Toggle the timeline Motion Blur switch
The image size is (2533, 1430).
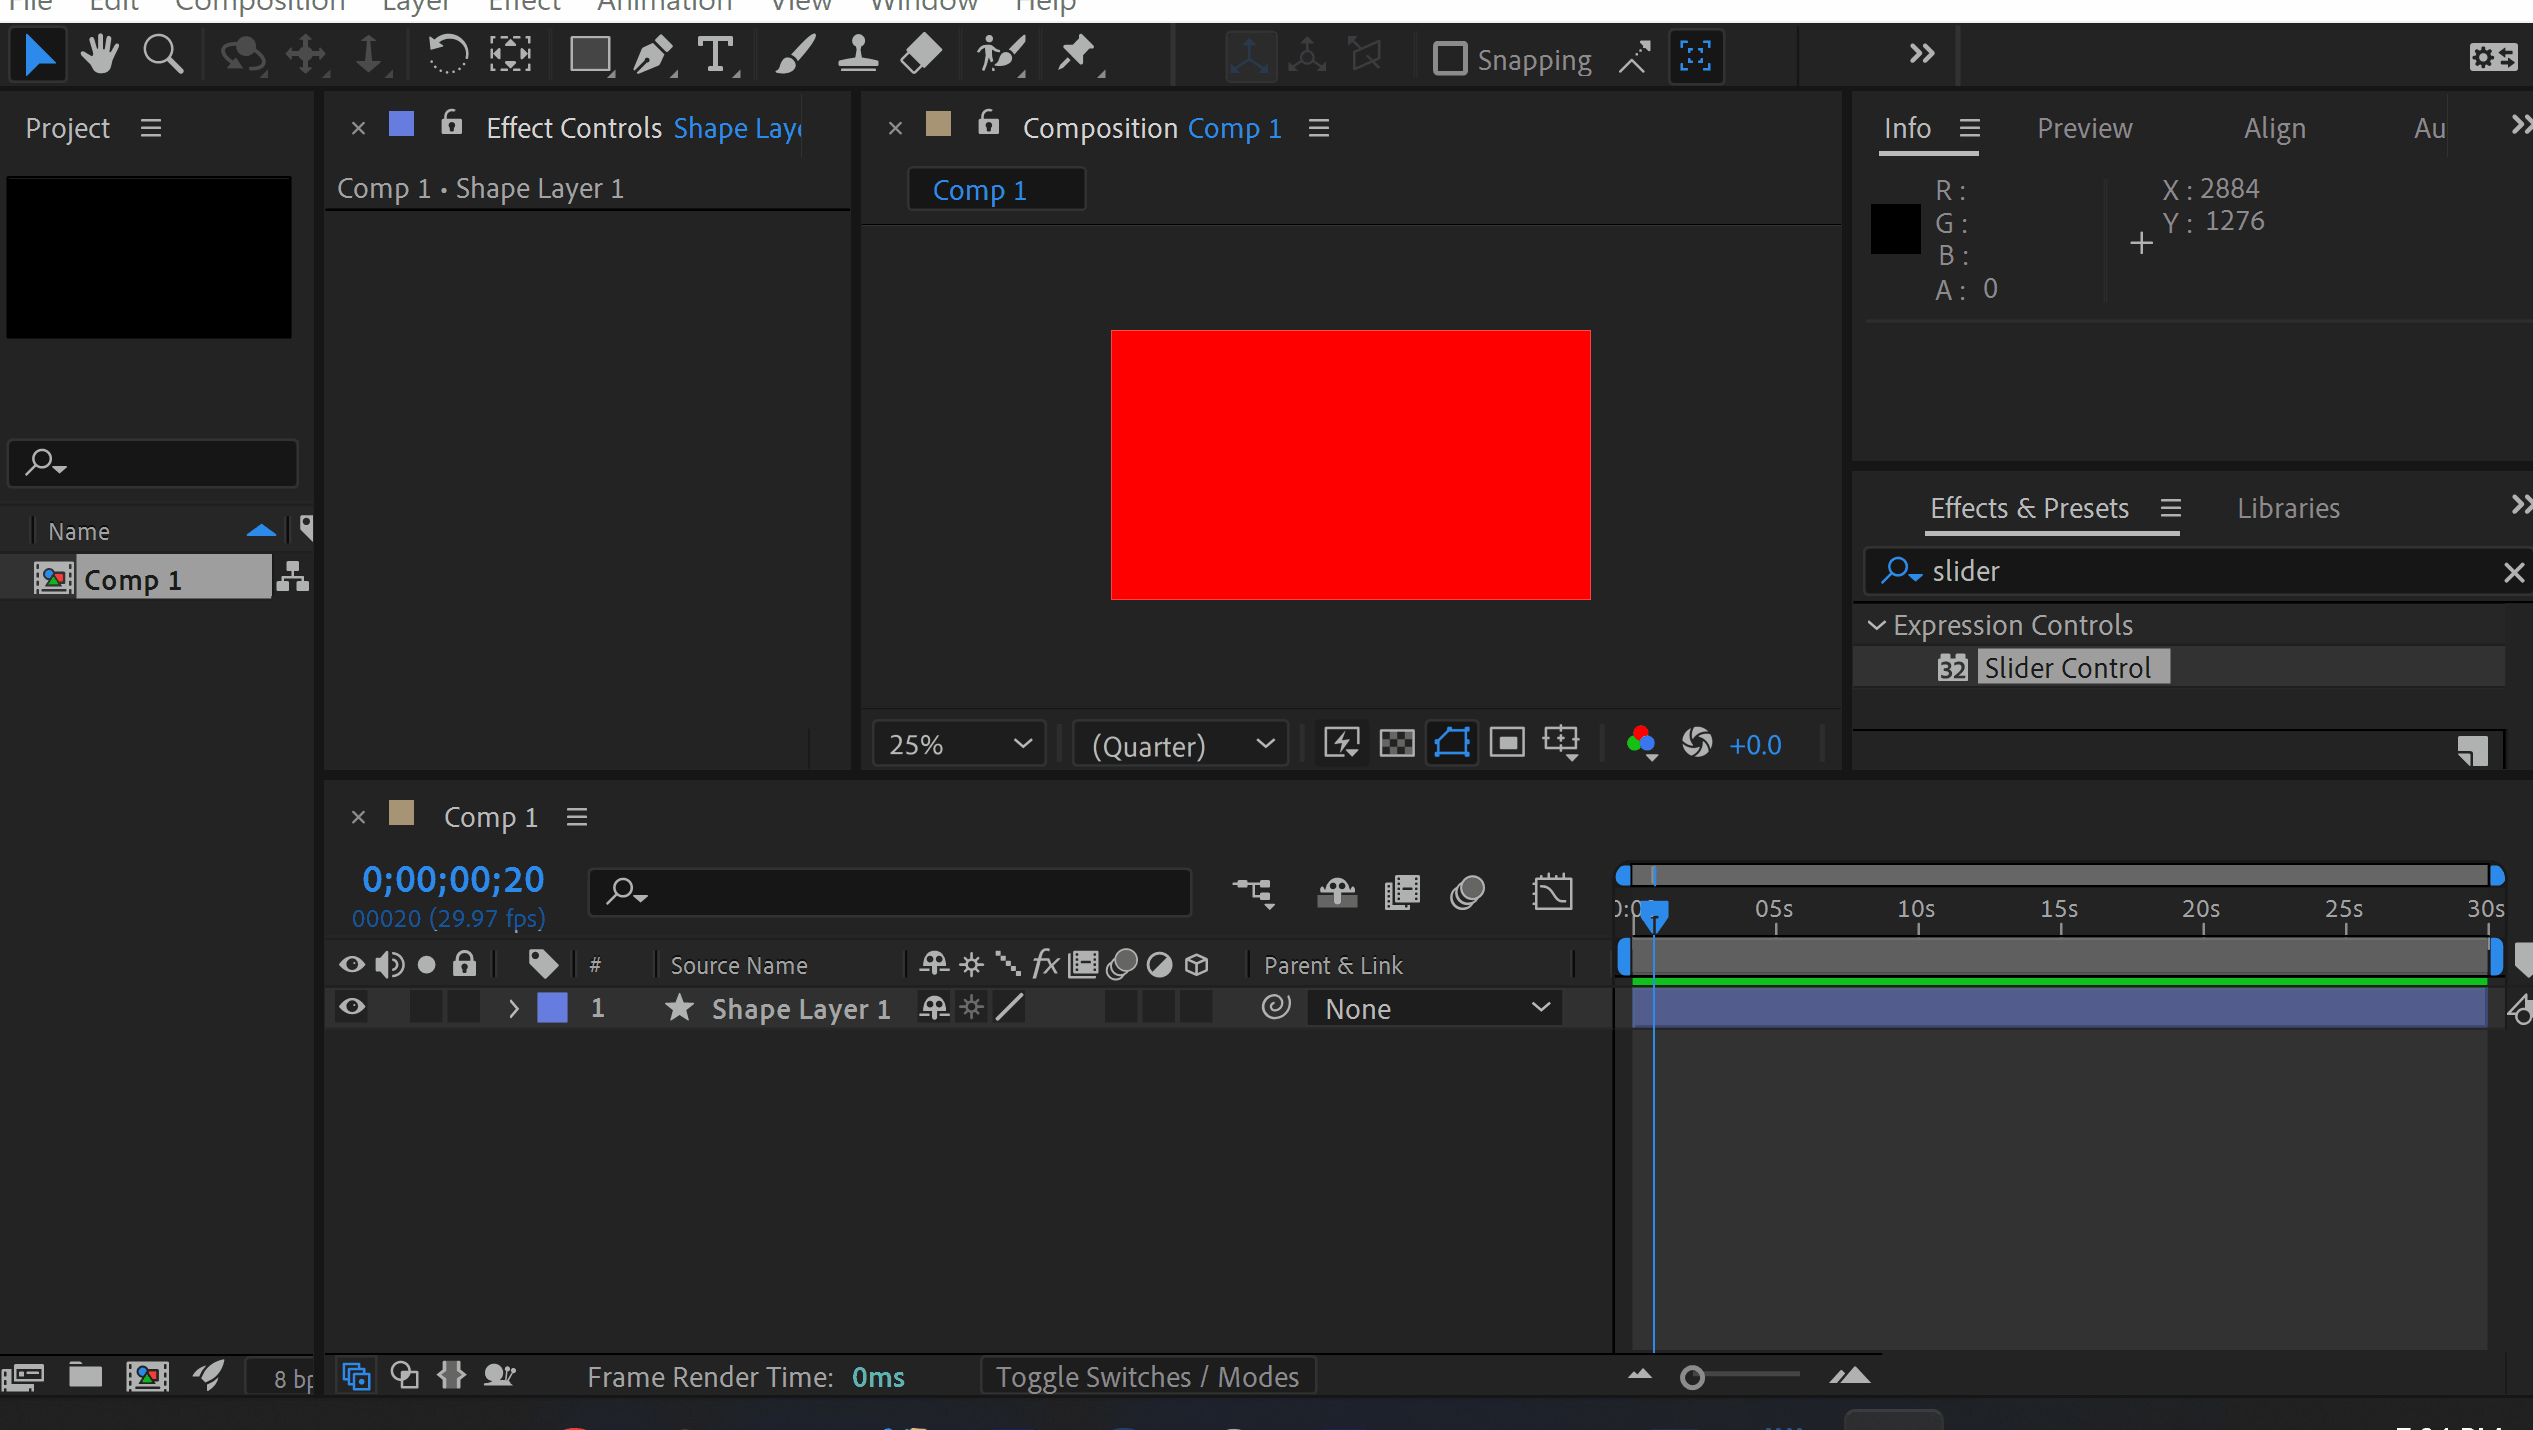coord(1467,892)
